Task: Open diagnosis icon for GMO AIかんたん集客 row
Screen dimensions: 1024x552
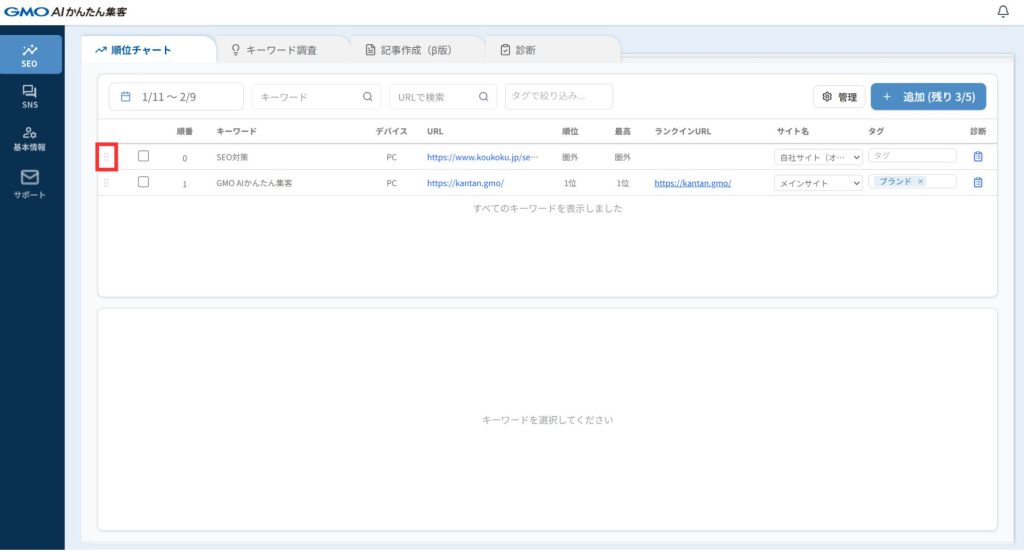Action: [x=978, y=183]
